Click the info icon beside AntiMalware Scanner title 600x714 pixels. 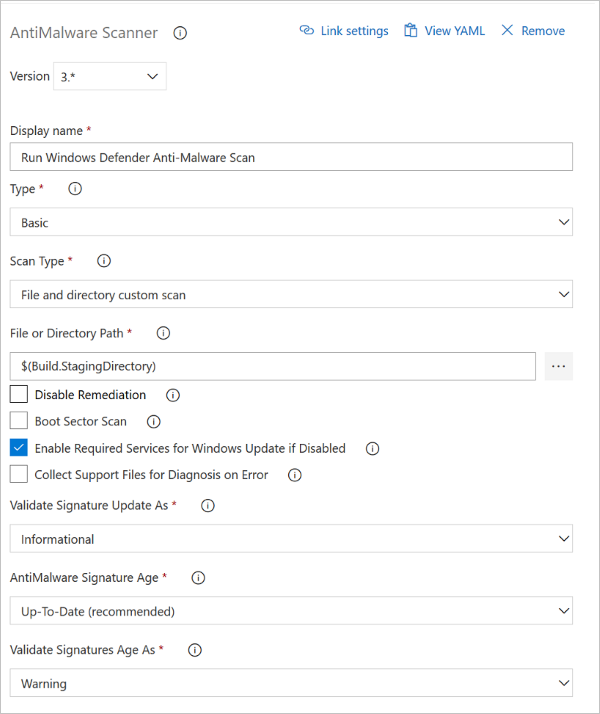[x=180, y=33]
